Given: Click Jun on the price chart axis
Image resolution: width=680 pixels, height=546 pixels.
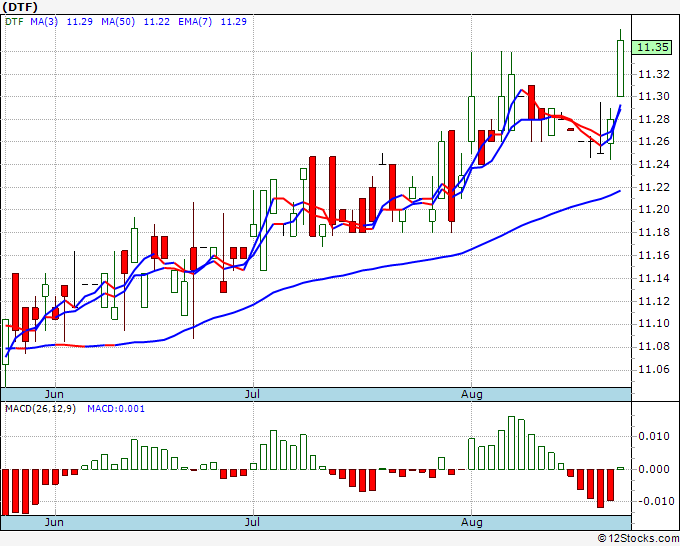Looking at the screenshot, I should point(54,394).
